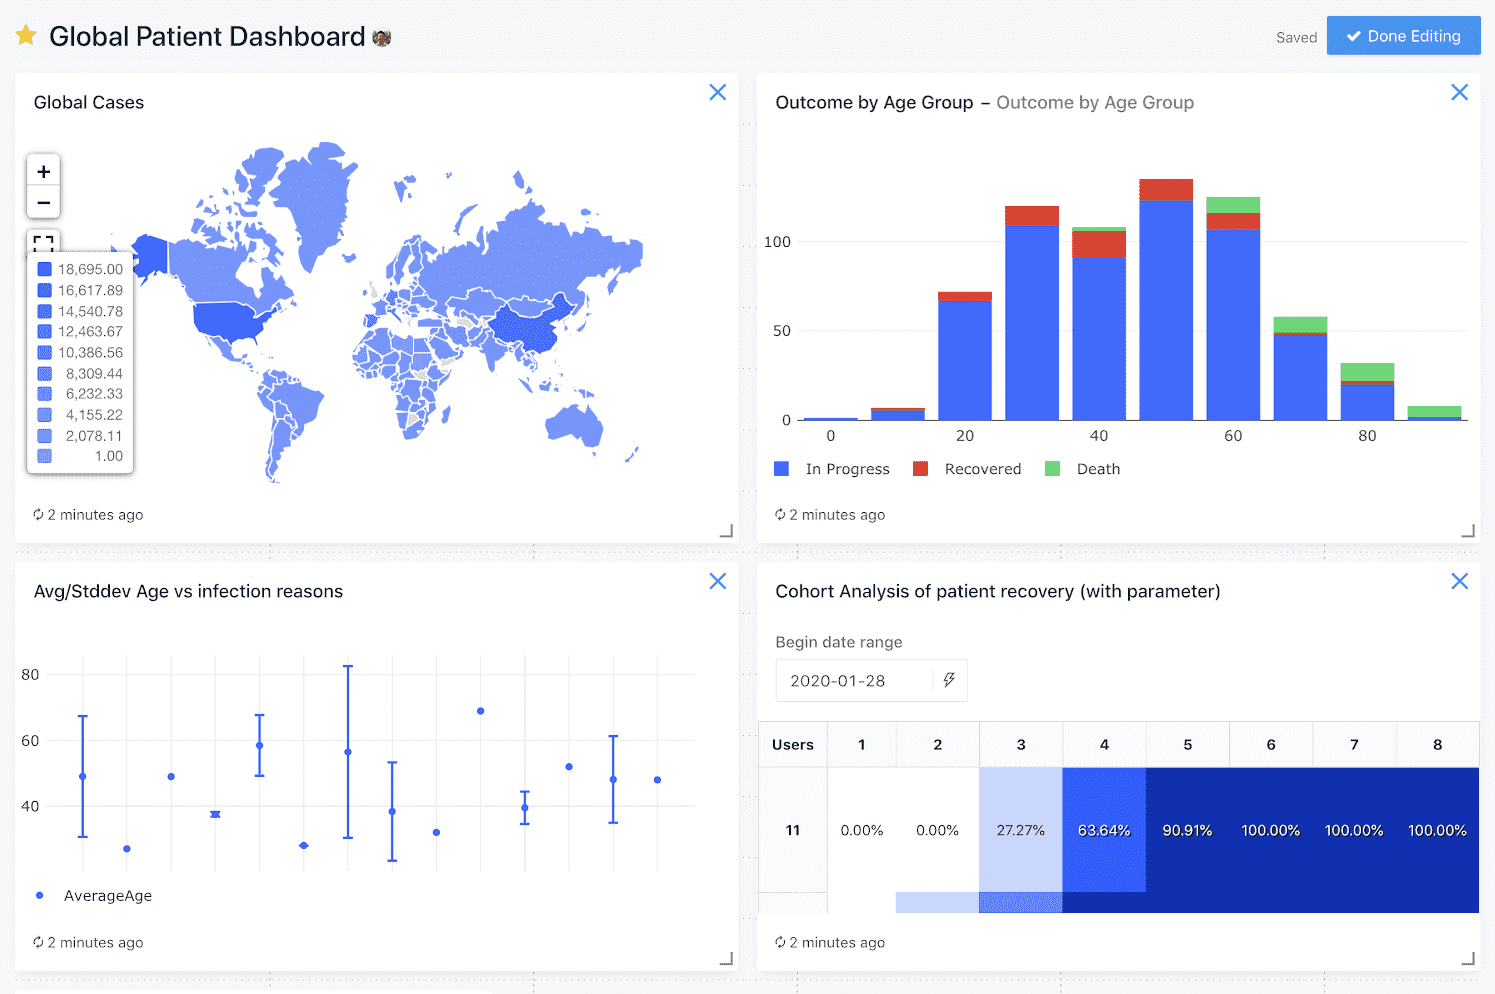This screenshot has height=994, width=1495.
Task: Select the 63.64% cell in cohort table
Action: [x=1104, y=830]
